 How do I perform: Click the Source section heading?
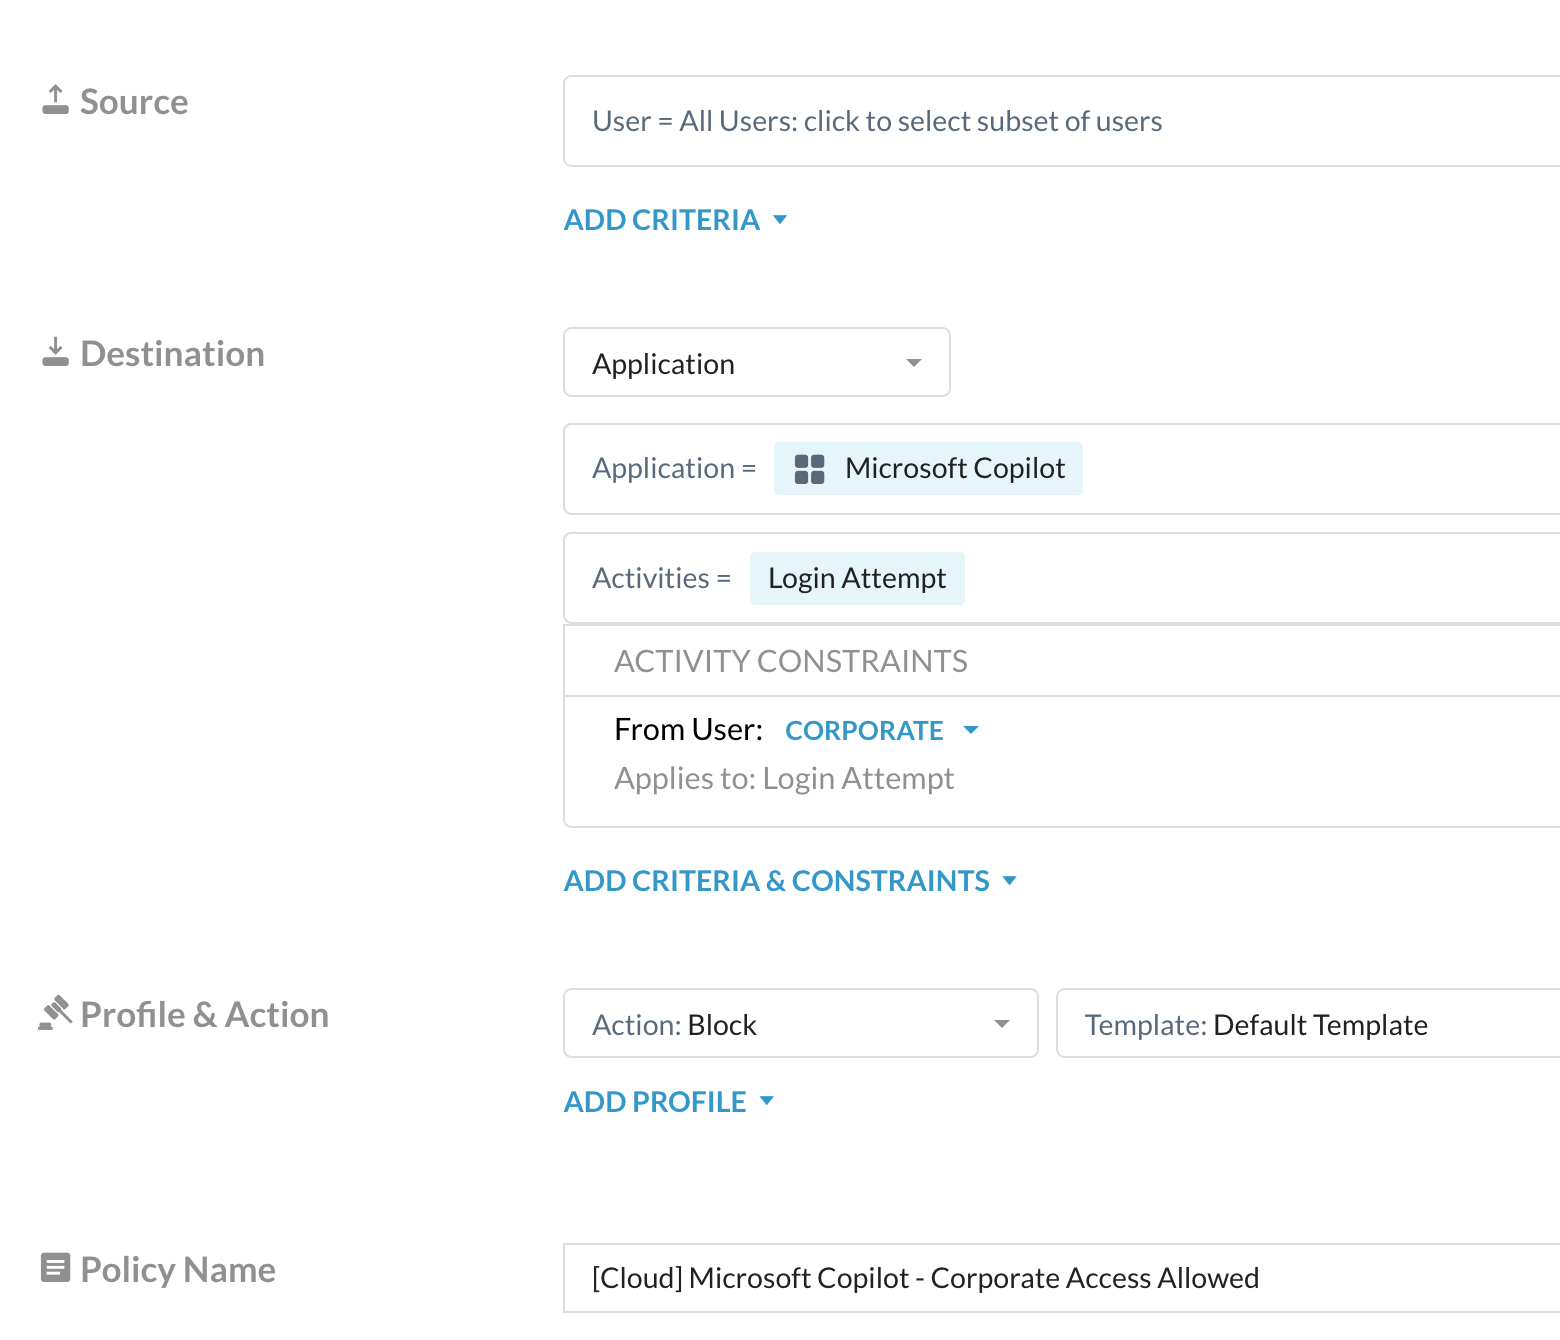(134, 102)
